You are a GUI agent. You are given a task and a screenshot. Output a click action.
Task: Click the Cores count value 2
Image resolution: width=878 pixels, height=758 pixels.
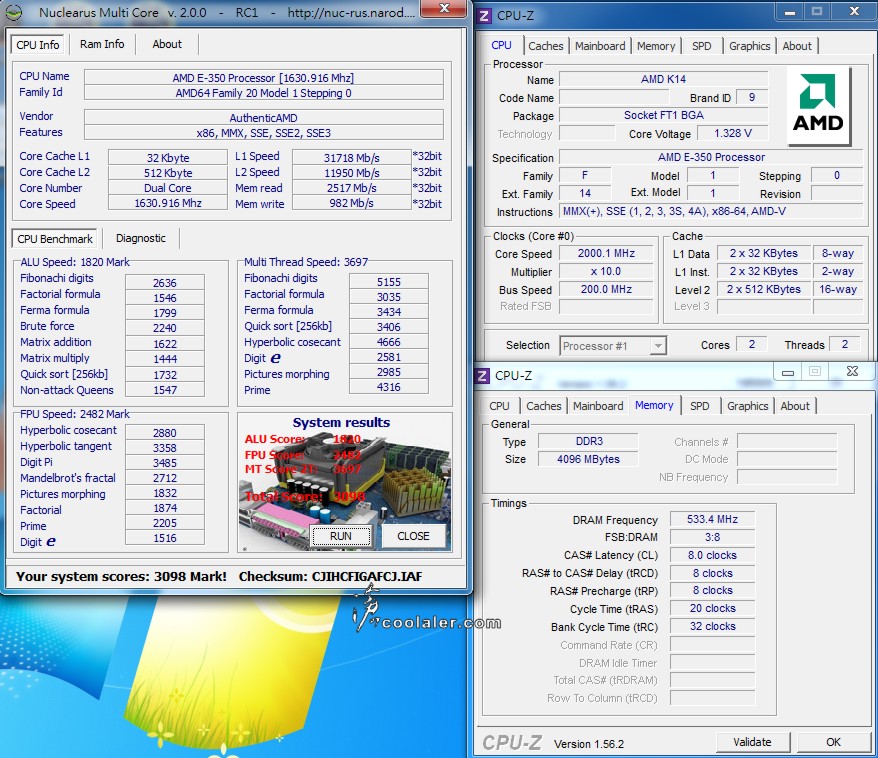pyautogui.click(x=751, y=344)
